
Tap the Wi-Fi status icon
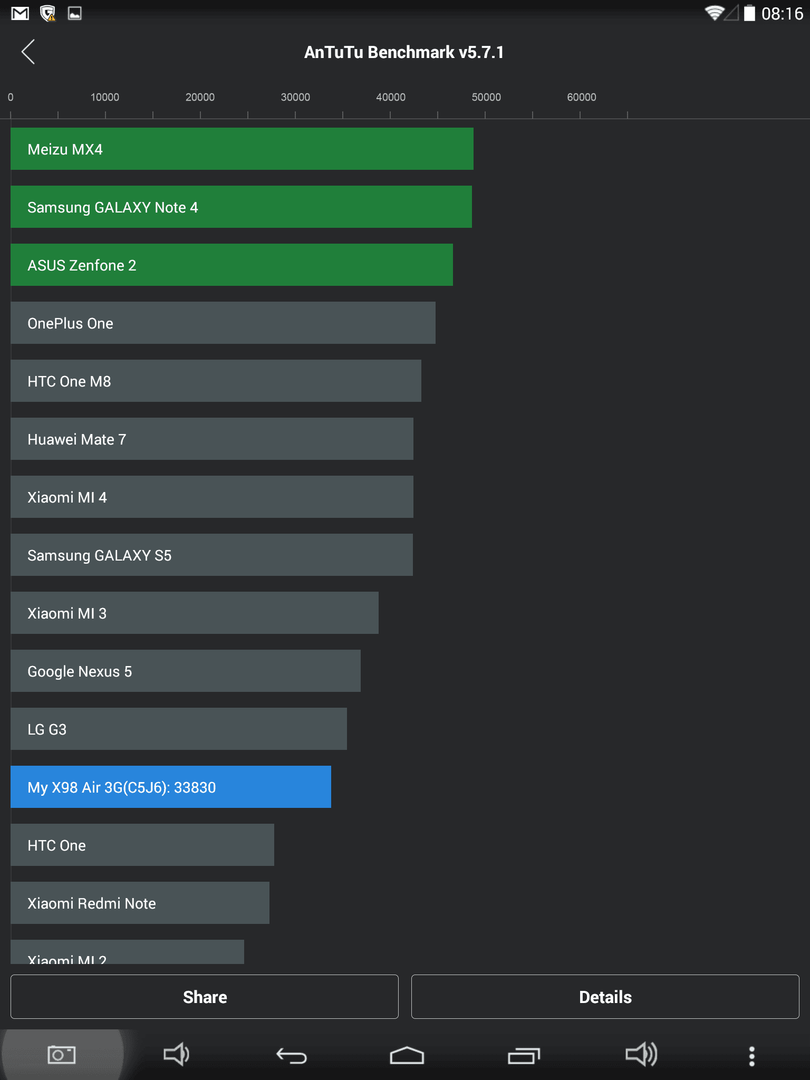point(714,12)
